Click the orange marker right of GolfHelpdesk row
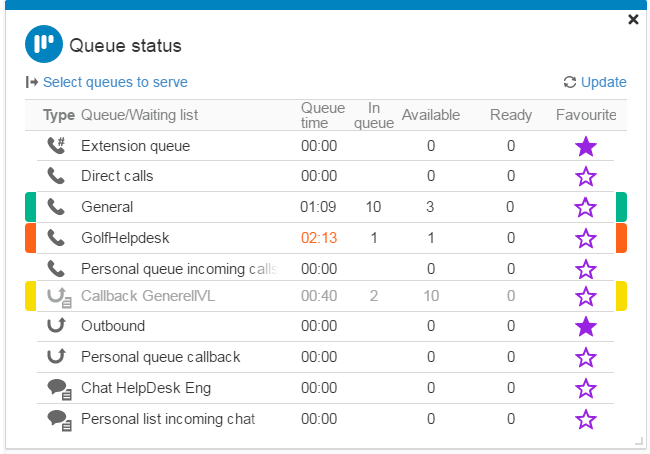The height and width of the screenshot is (454, 650). pos(621,238)
